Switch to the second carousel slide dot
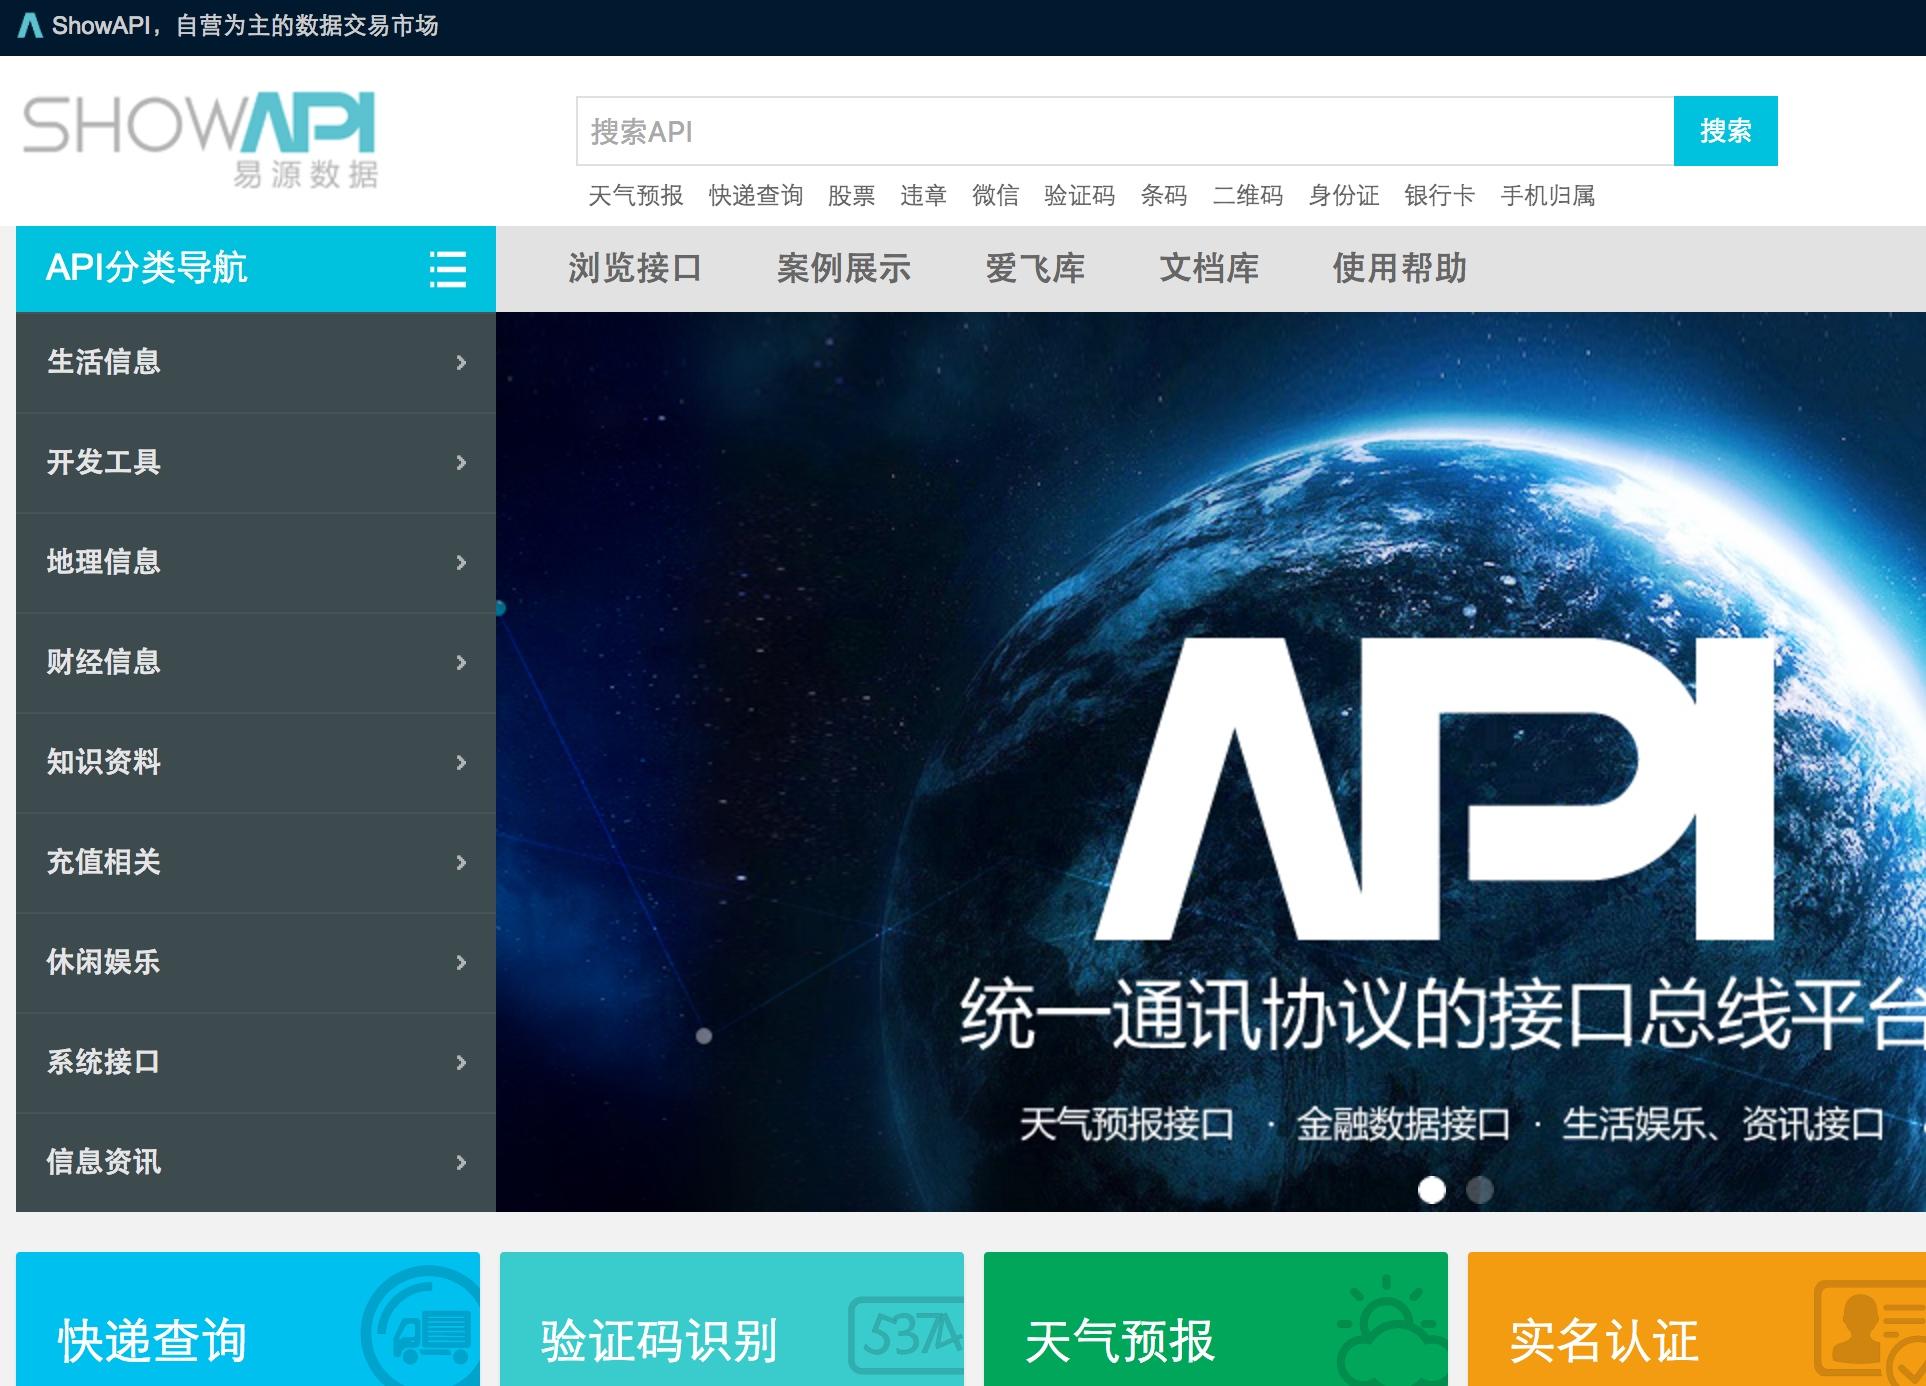The image size is (1926, 1386). click(x=1480, y=1190)
